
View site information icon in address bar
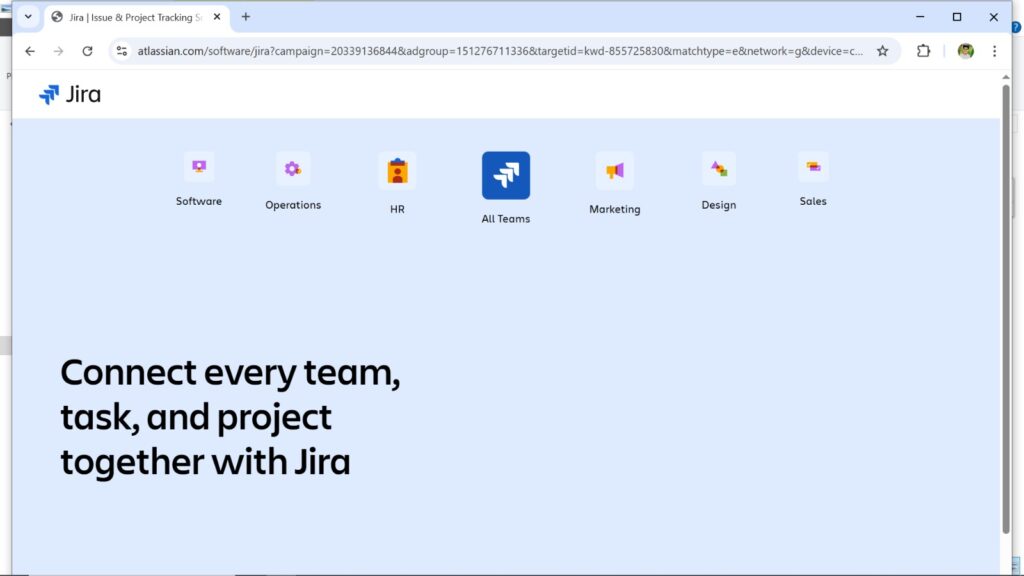[x=121, y=51]
